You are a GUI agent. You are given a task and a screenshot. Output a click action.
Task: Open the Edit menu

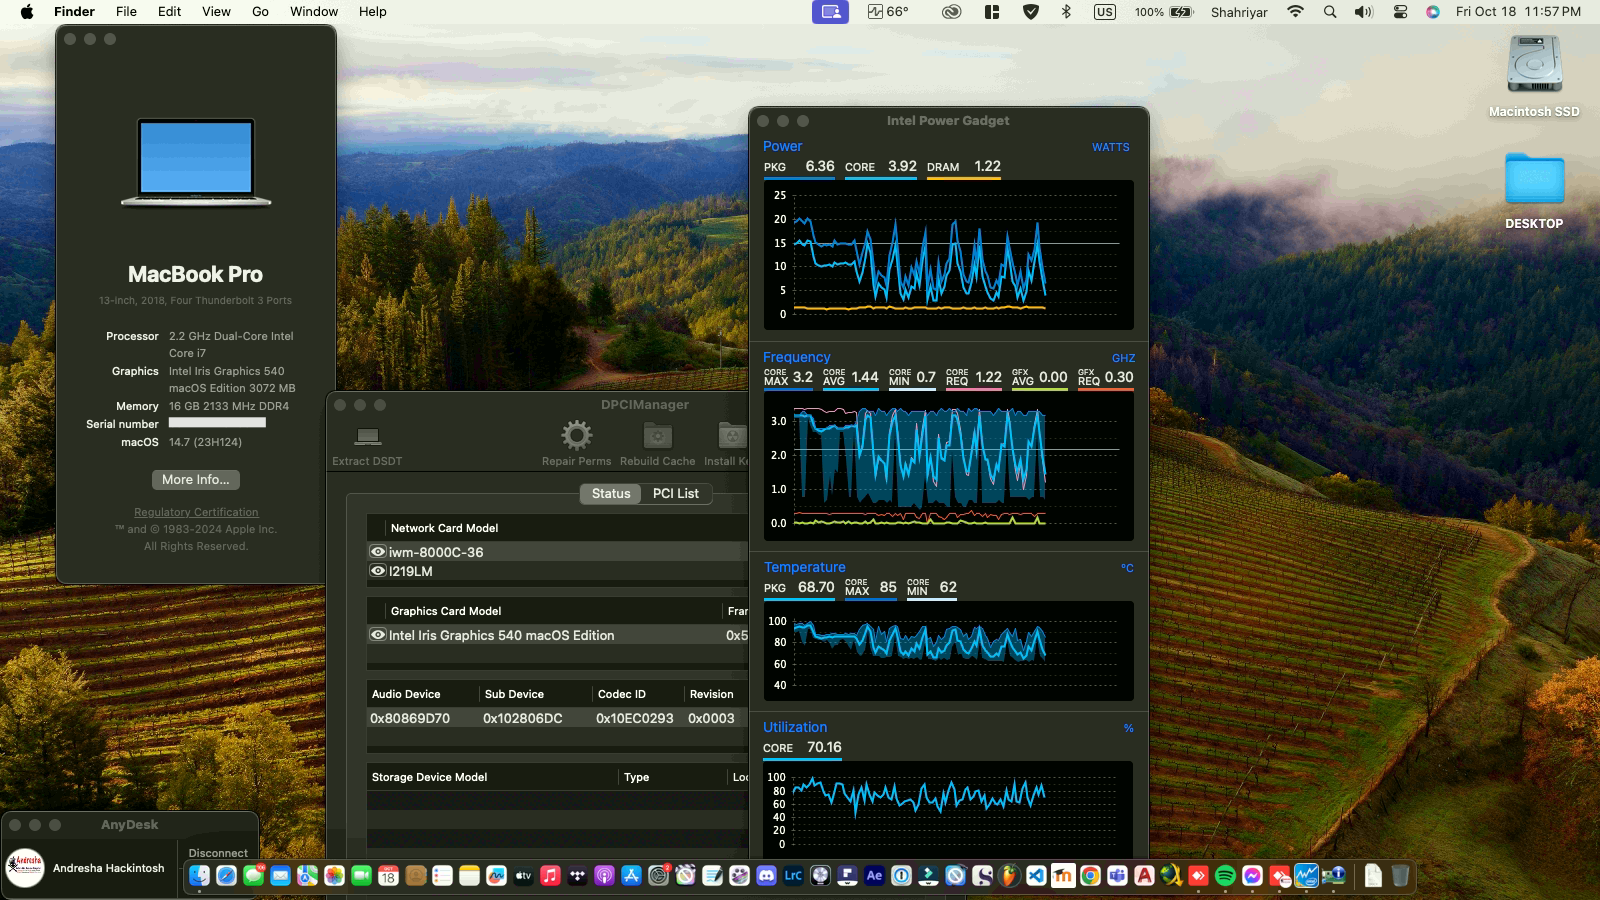tap(170, 12)
